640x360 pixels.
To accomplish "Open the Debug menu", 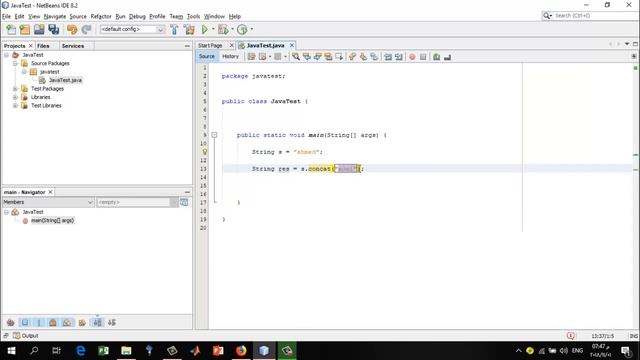I will [x=137, y=16].
